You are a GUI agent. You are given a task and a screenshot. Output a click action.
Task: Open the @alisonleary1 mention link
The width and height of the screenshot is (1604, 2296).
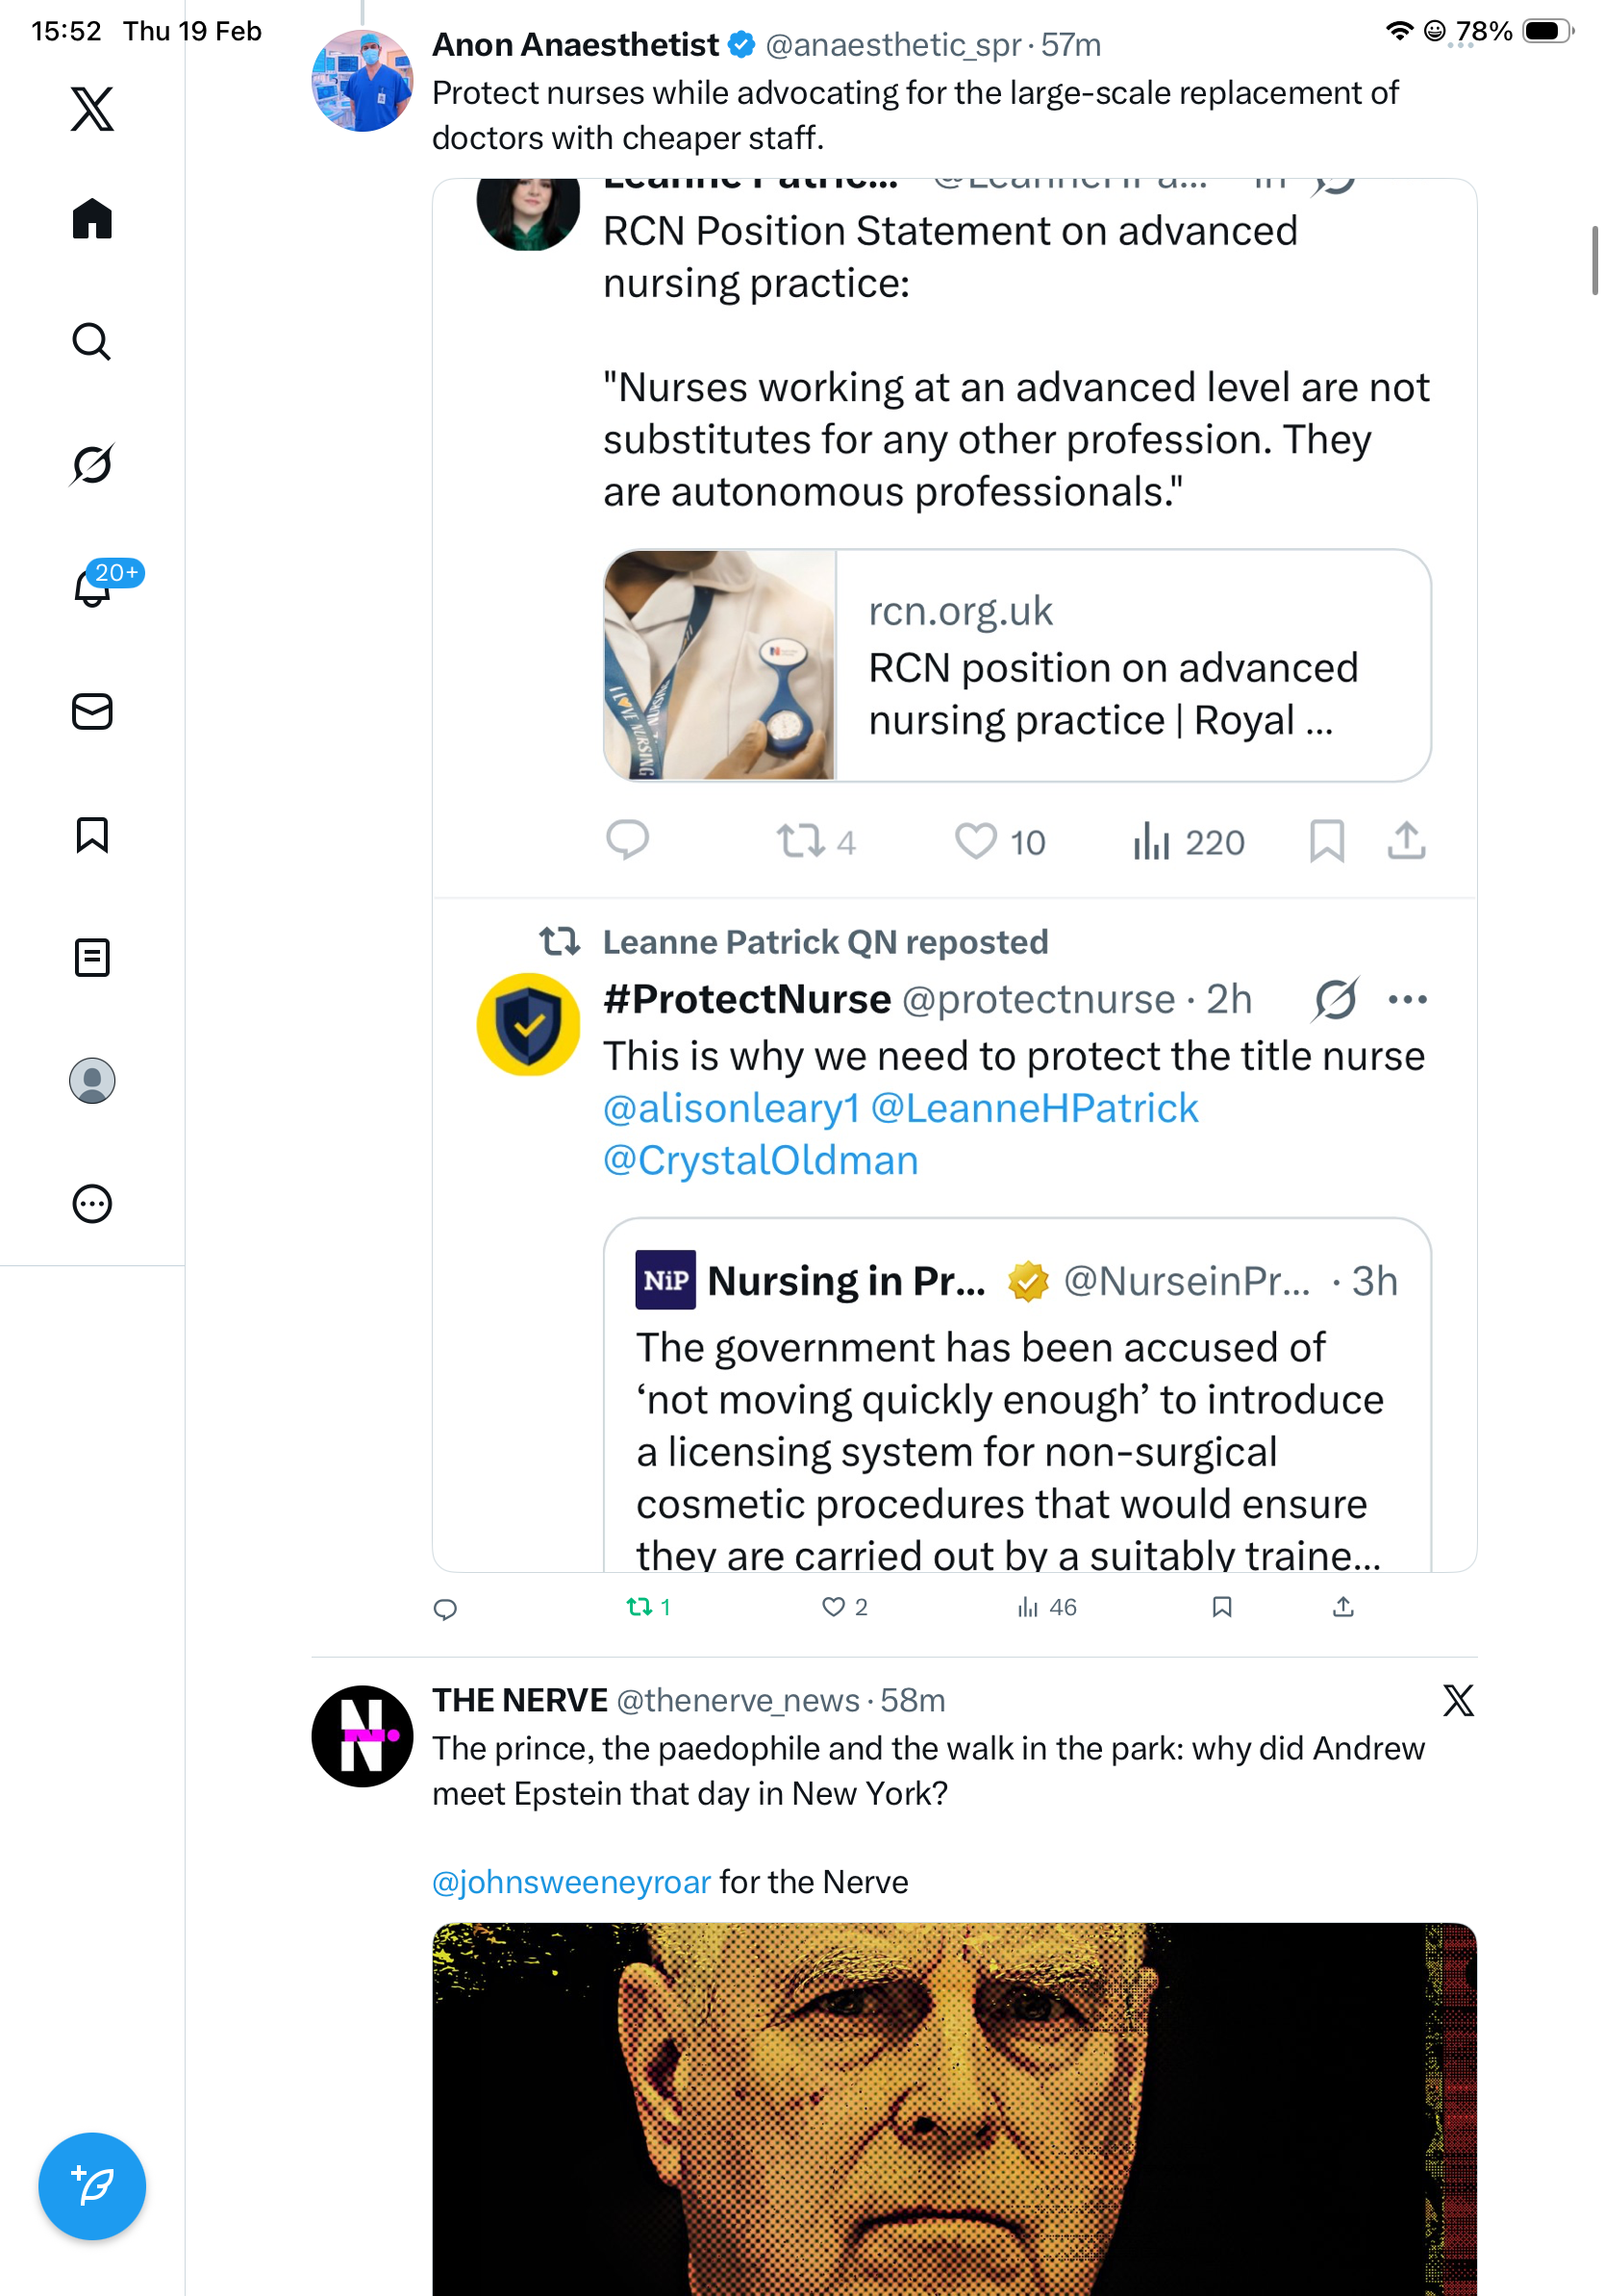pyautogui.click(x=731, y=1108)
